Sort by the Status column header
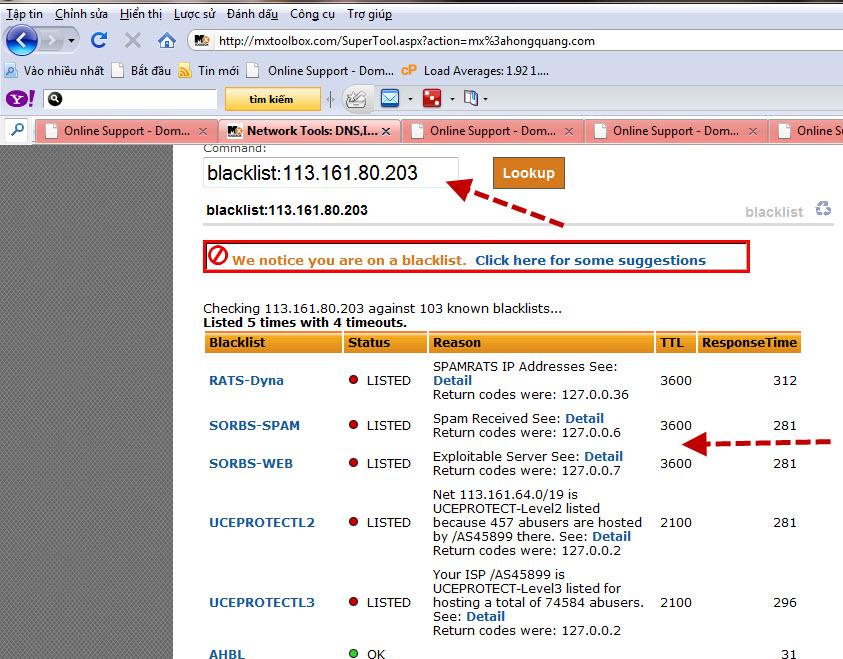Image resolution: width=843 pixels, height=659 pixels. point(385,342)
